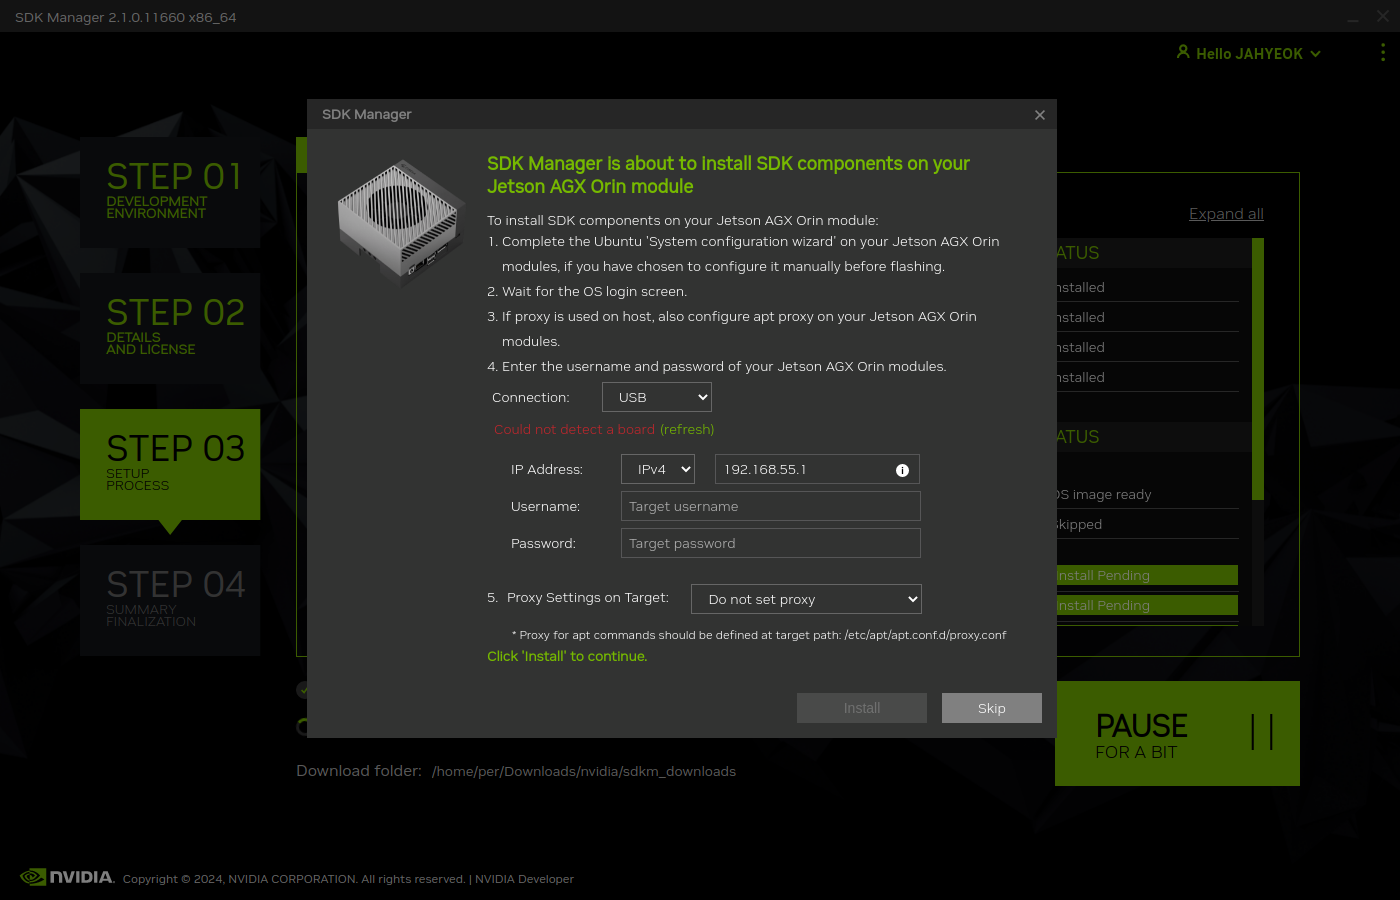The image size is (1400, 900).
Task: Click the refresh link to detect board
Action: click(687, 429)
